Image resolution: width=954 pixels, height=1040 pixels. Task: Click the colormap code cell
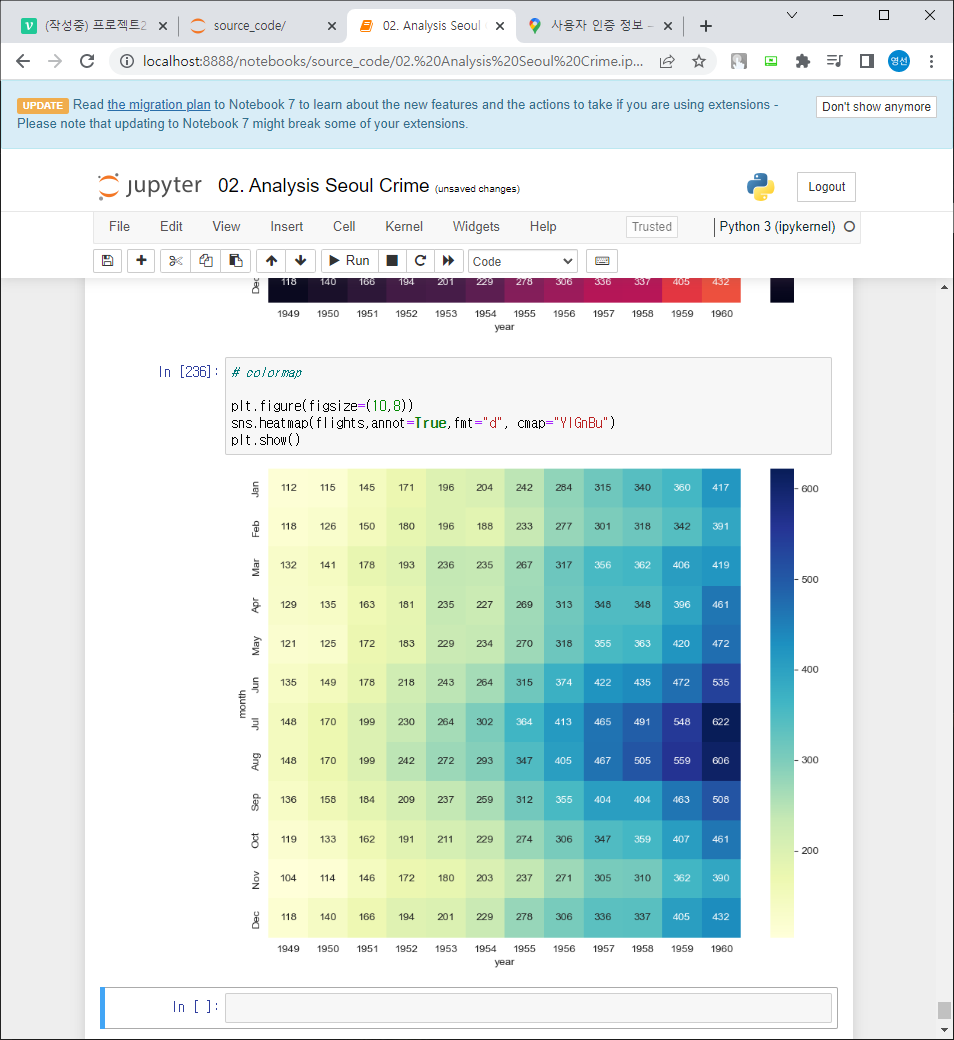click(x=528, y=406)
